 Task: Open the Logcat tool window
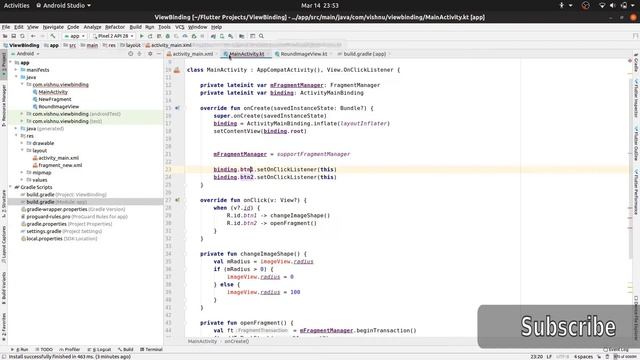[99, 349]
